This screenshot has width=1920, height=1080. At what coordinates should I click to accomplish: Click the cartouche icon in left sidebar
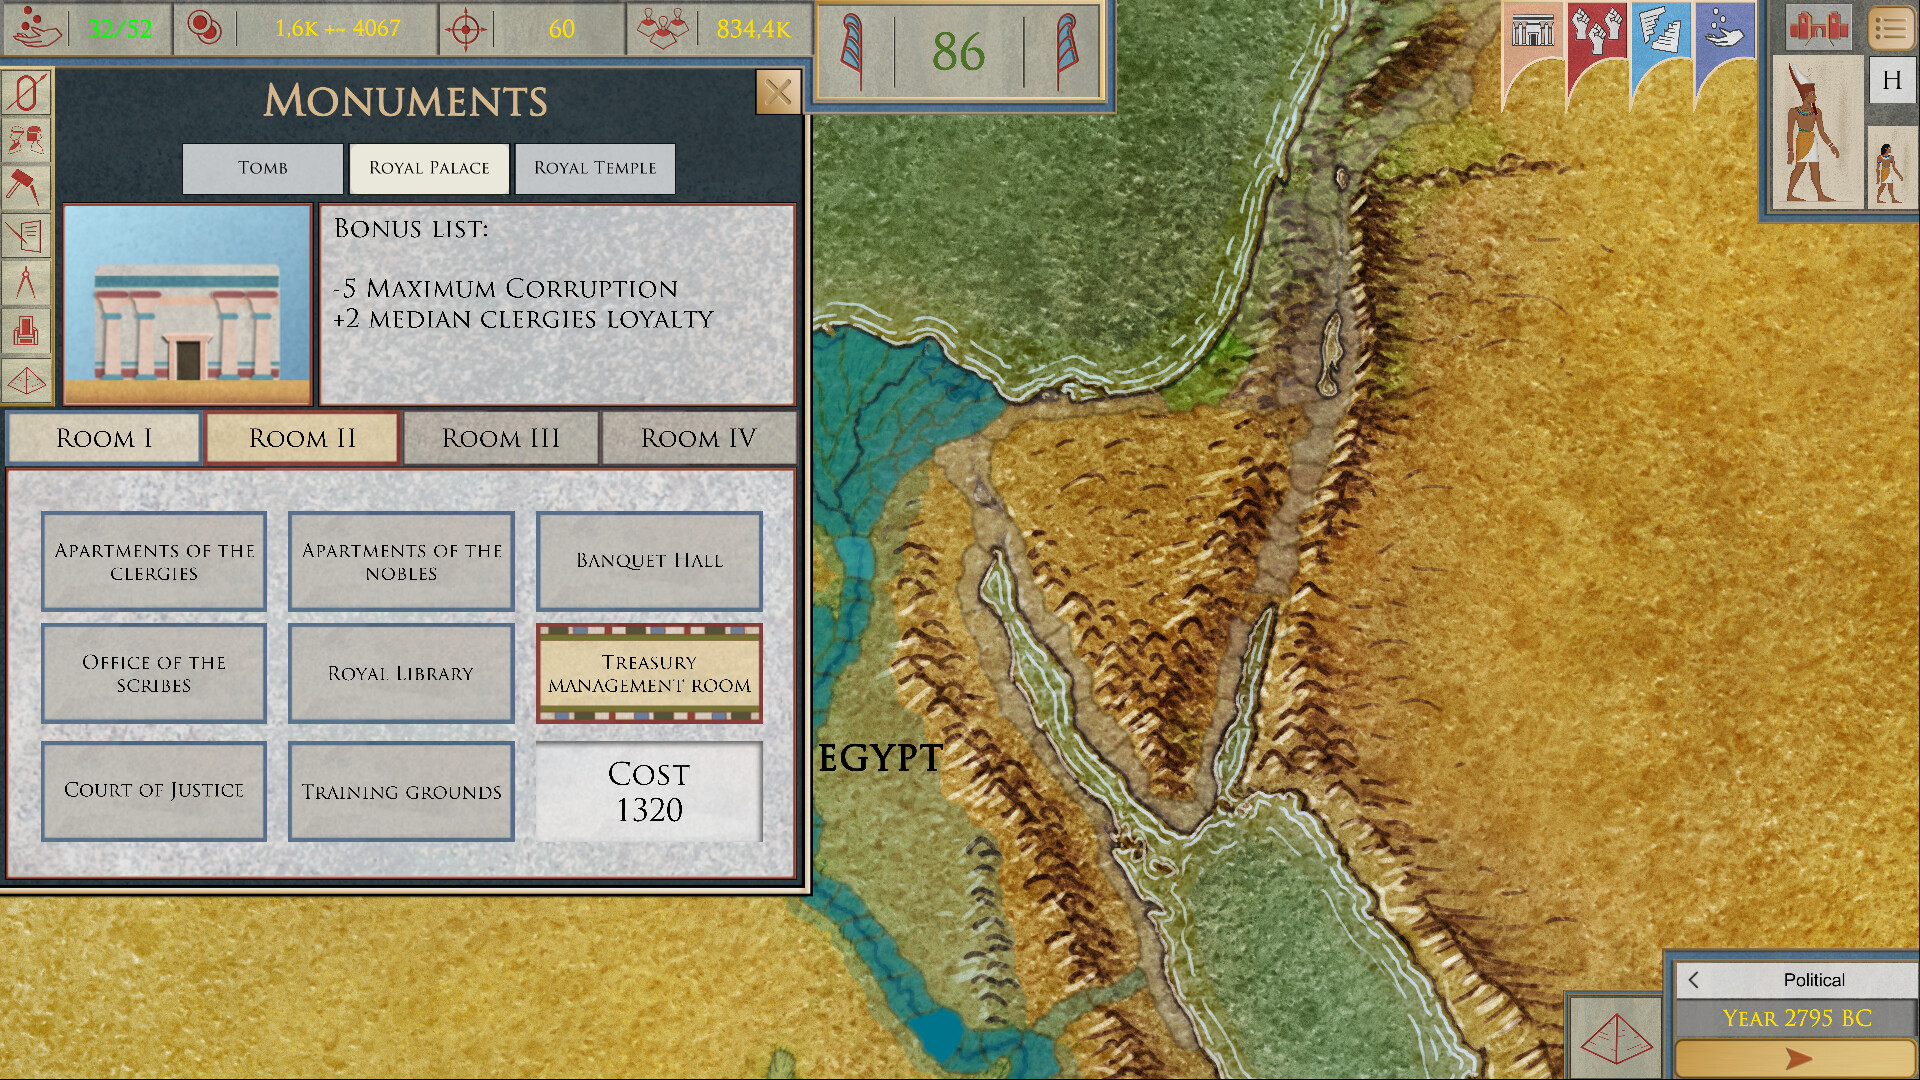pyautogui.click(x=26, y=93)
